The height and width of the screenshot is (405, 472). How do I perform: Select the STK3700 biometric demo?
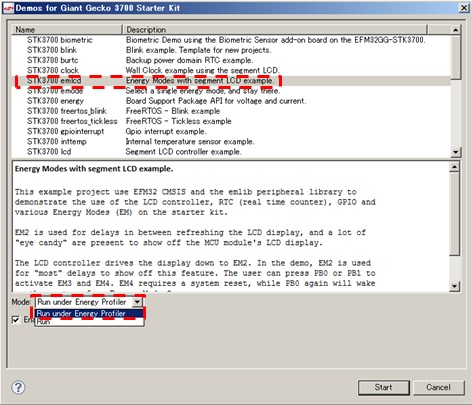click(x=60, y=40)
